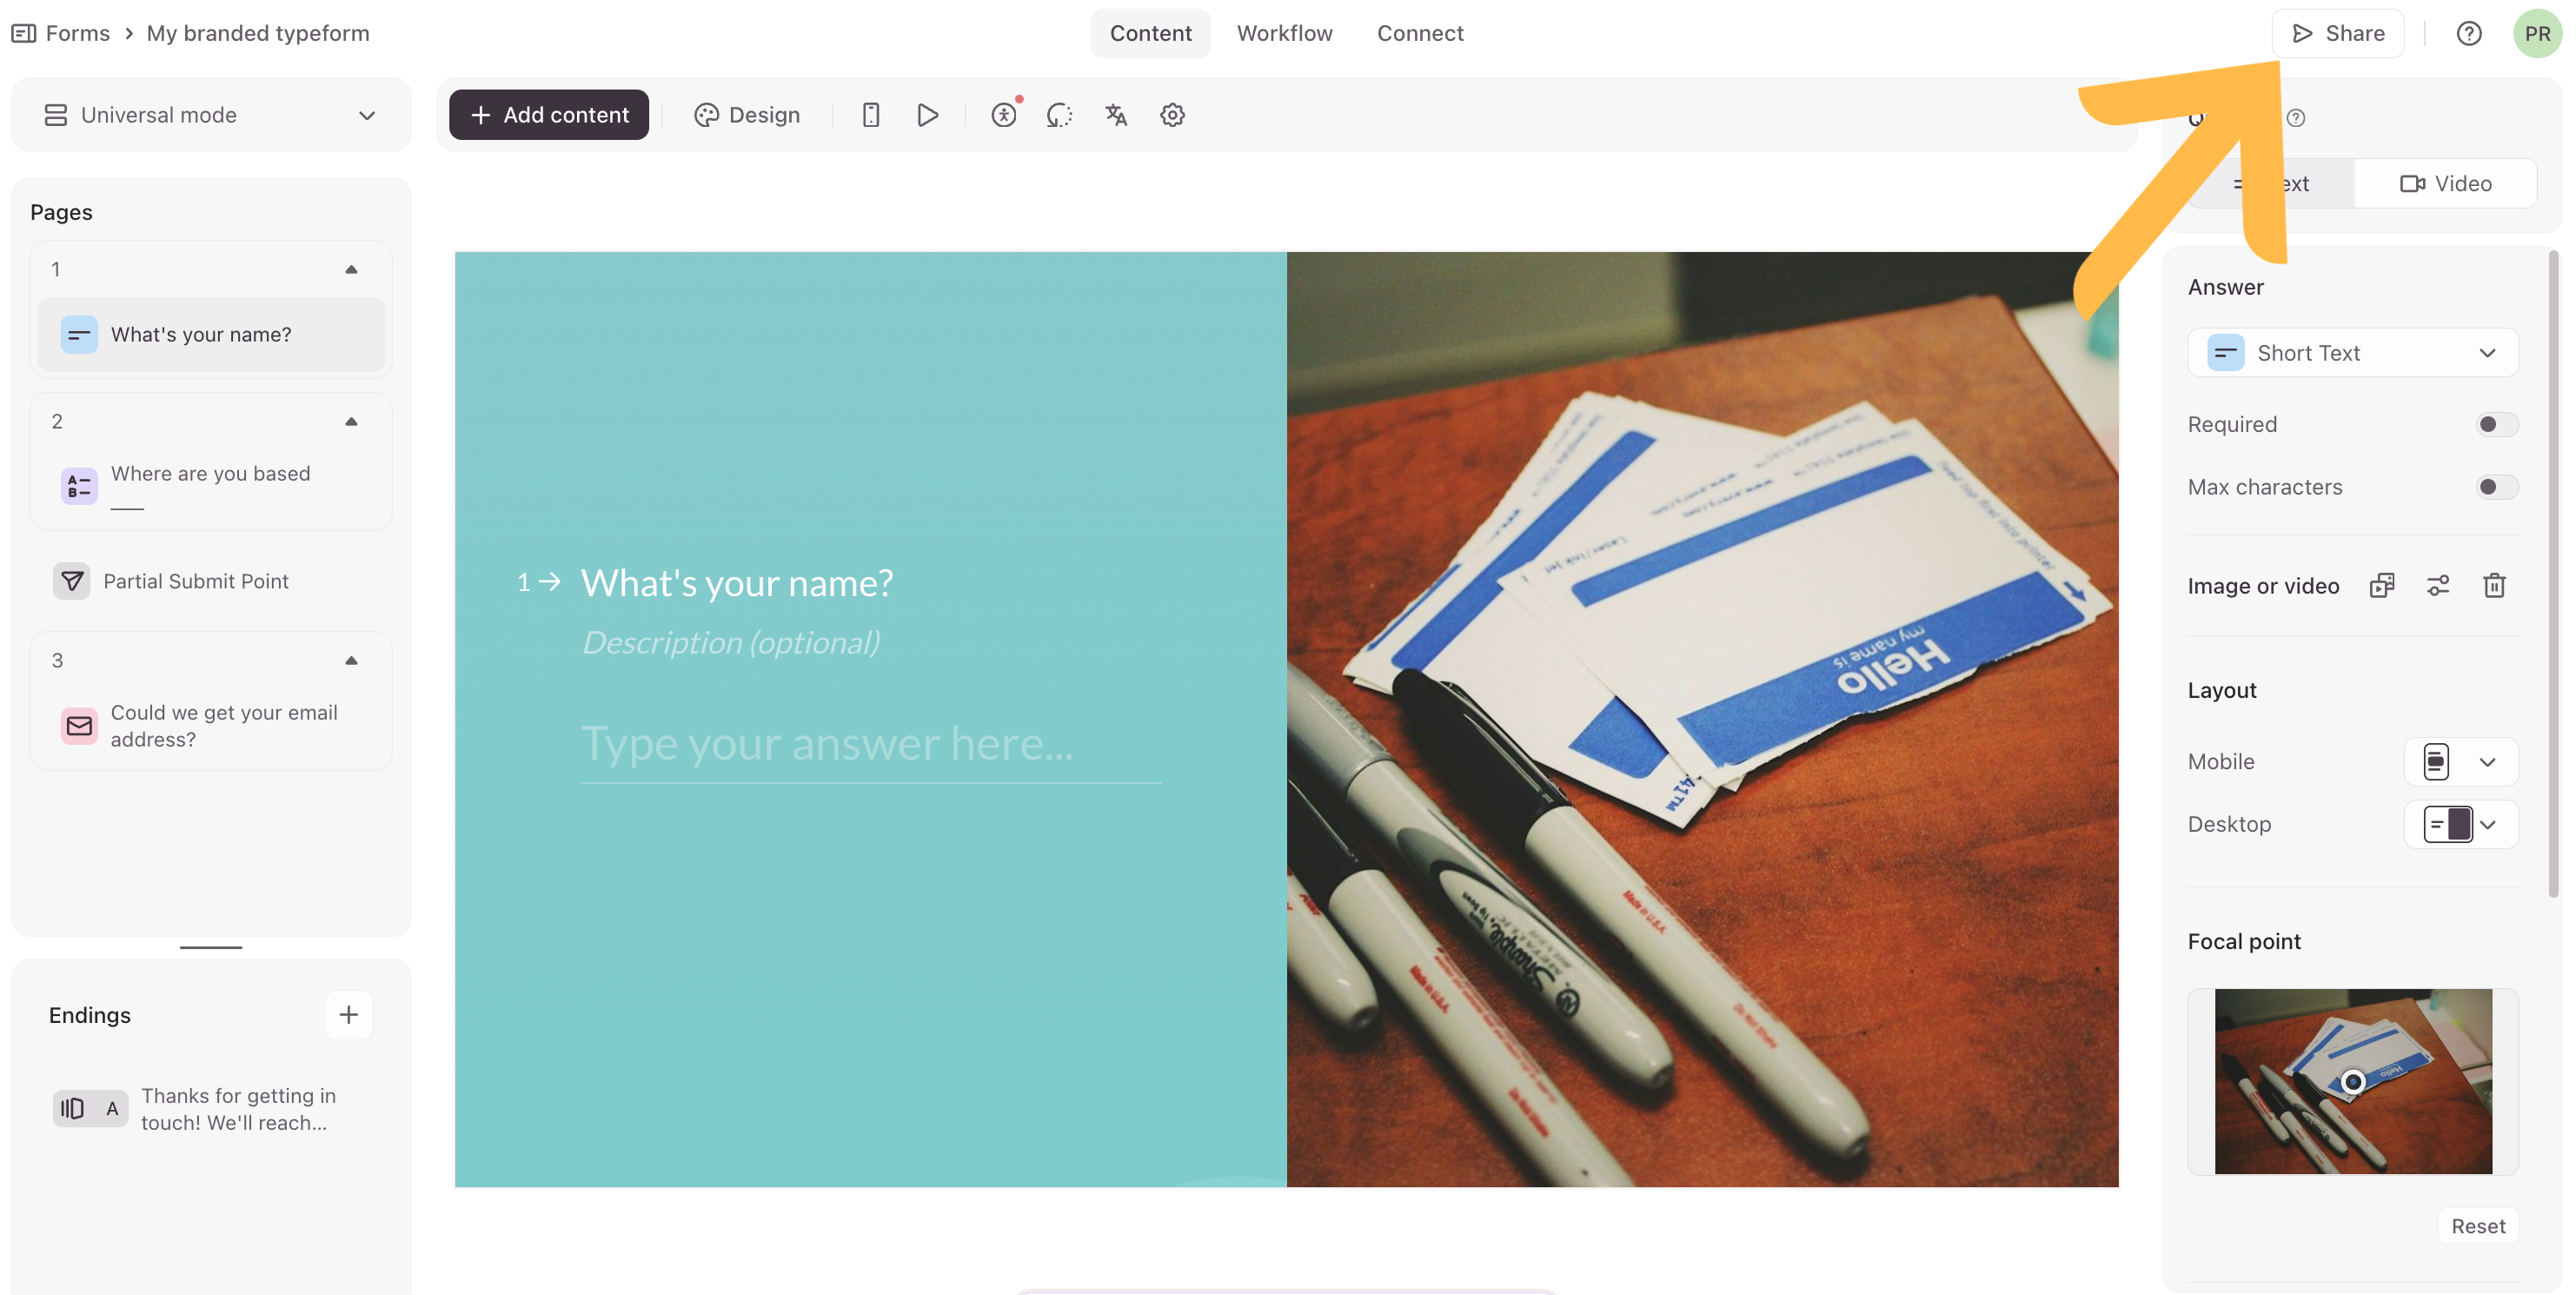Switch question to Video mode

click(x=2445, y=184)
